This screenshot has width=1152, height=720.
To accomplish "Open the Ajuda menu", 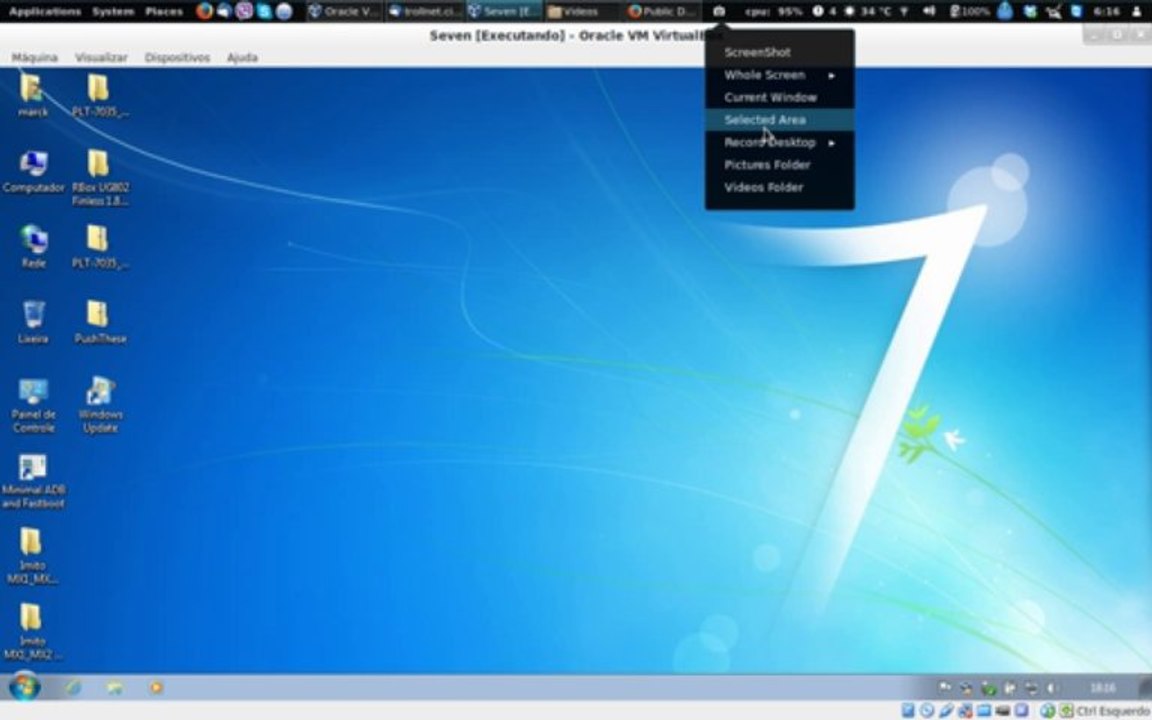I will pyautogui.click(x=242, y=57).
